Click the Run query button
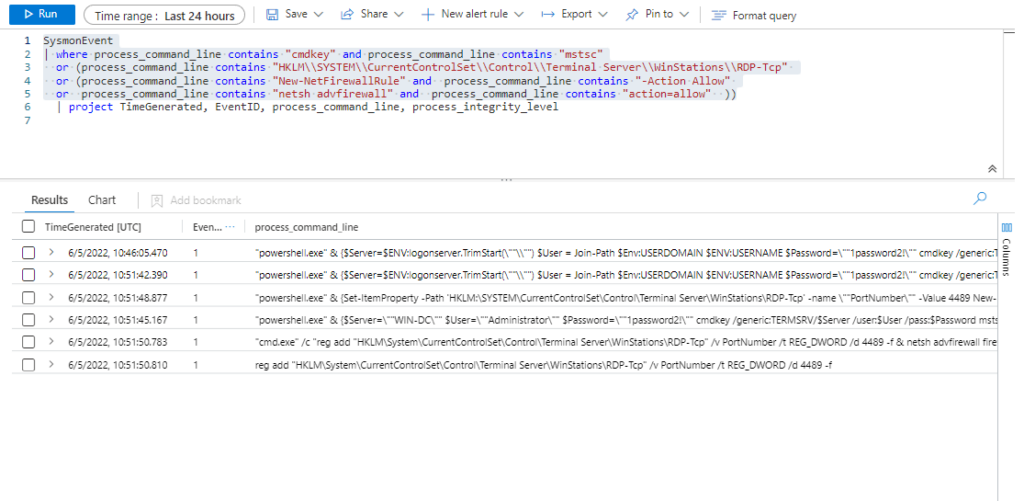Screen dimensions: 1024x501 (x=40, y=15)
